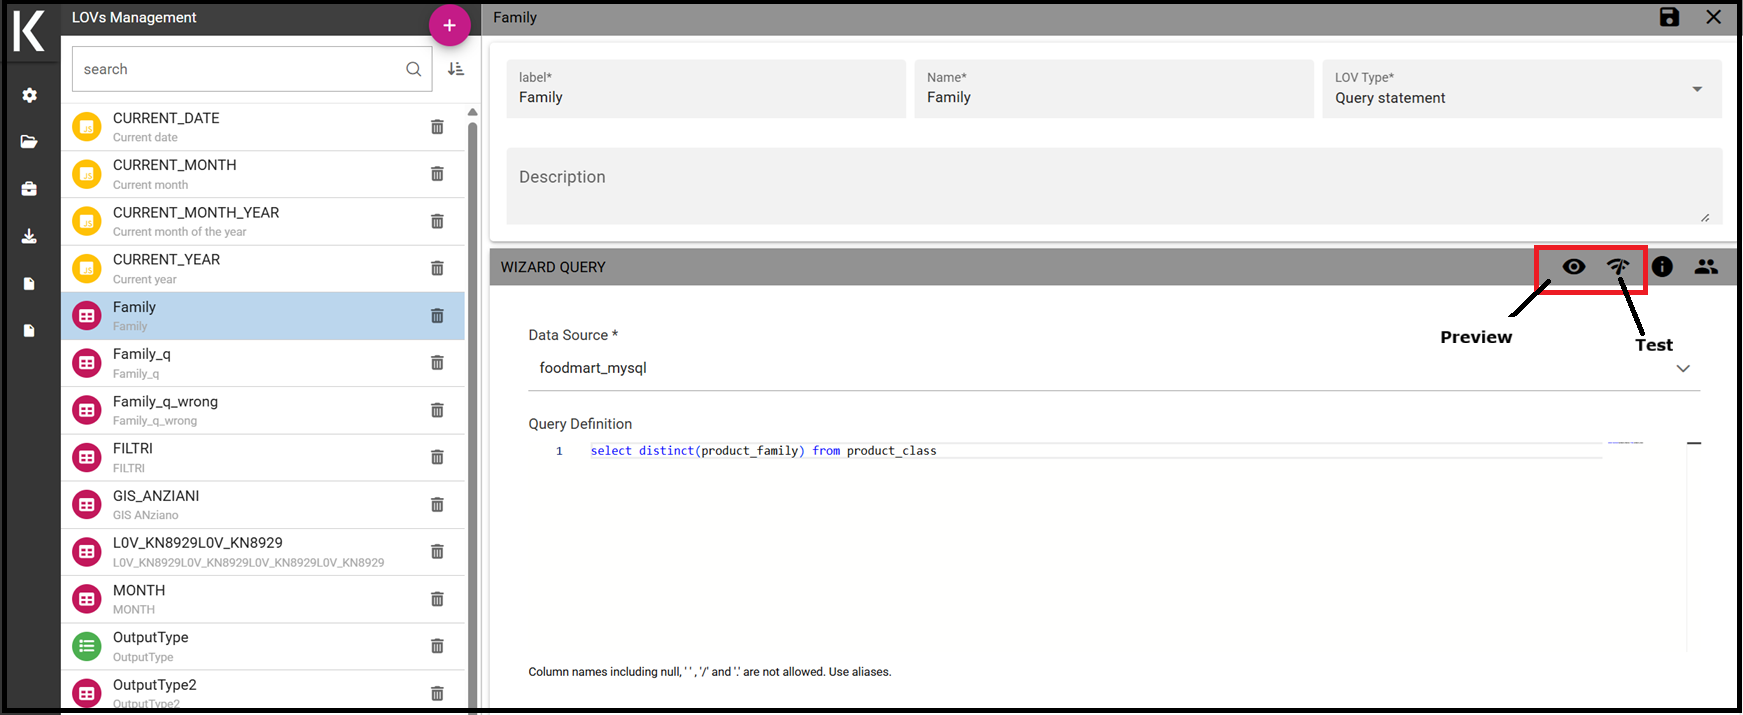Screen dimensions: 1743x715
Task: Select FILTRI list item
Action: coord(263,457)
